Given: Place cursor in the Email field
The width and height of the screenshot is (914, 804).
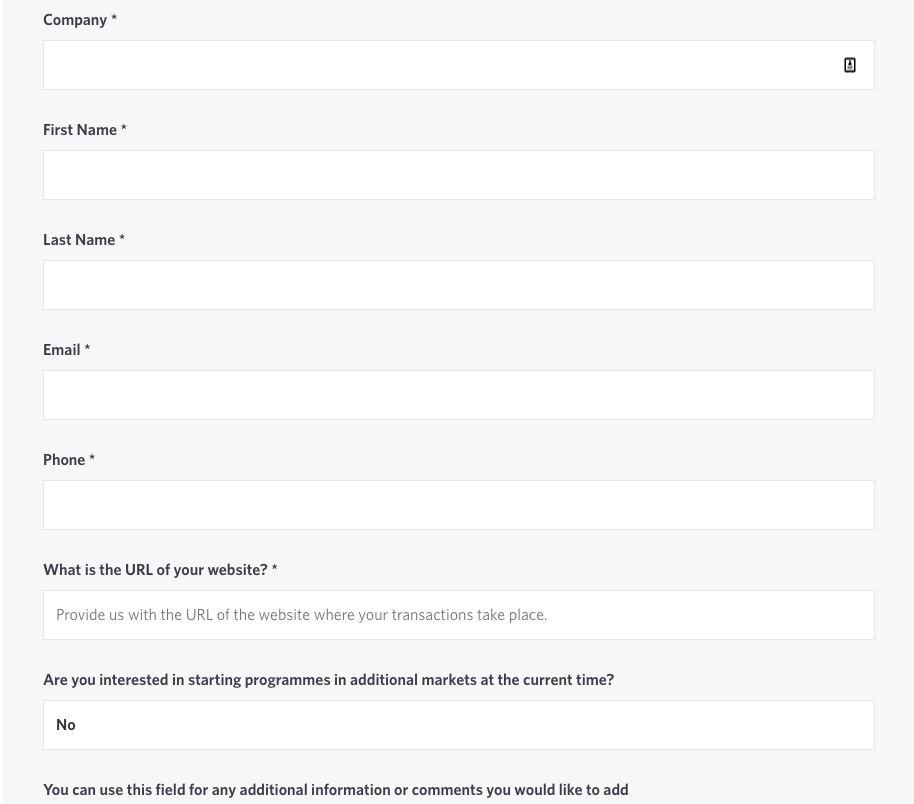Looking at the screenshot, I should coord(458,395).
